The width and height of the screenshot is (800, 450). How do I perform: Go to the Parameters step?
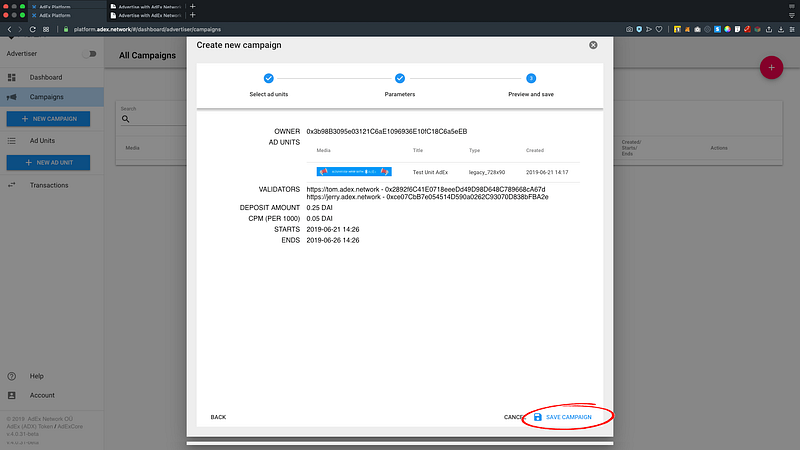[x=399, y=84]
